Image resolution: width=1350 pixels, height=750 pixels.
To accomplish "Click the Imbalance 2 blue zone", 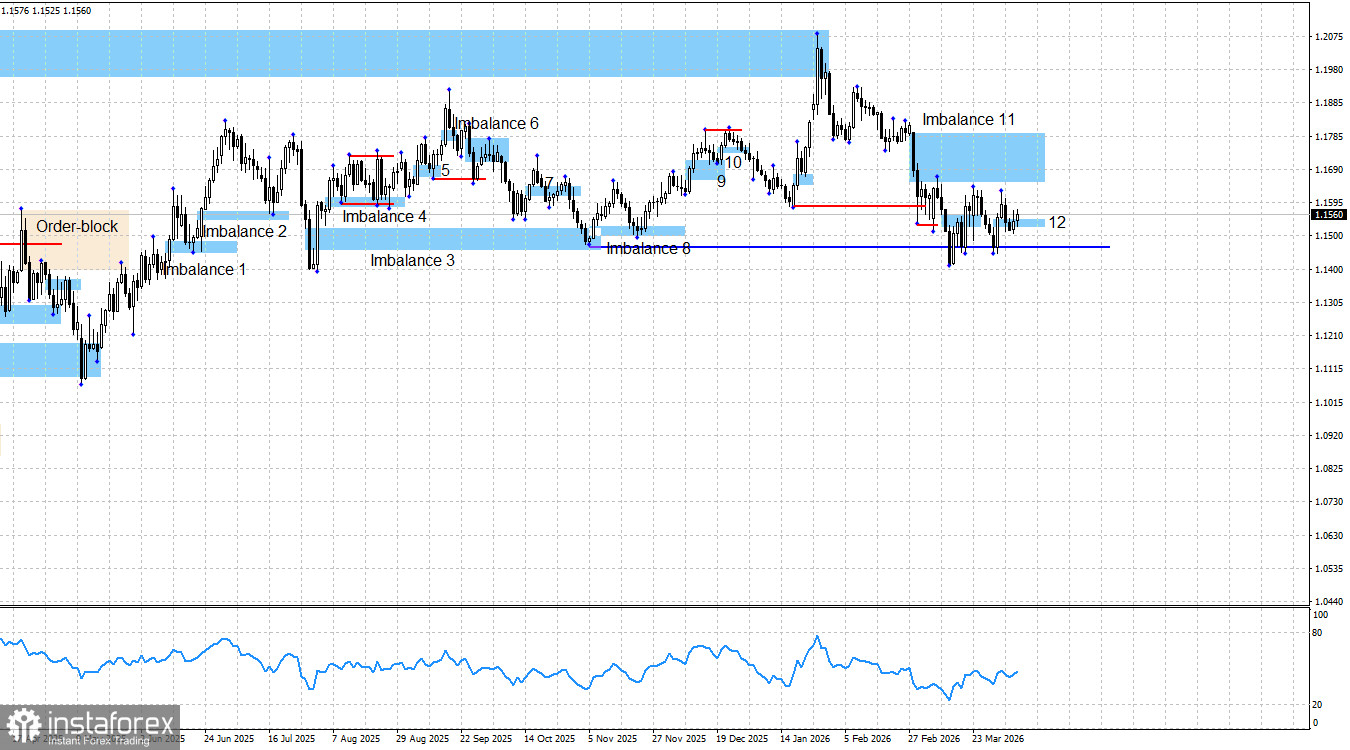I will click(x=245, y=216).
